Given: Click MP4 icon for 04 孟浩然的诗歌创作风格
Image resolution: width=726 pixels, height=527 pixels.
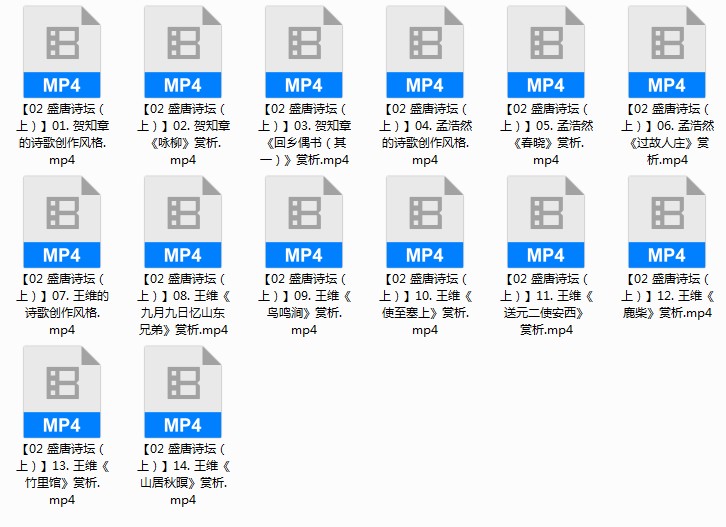Looking at the screenshot, I should pyautogui.click(x=425, y=52).
